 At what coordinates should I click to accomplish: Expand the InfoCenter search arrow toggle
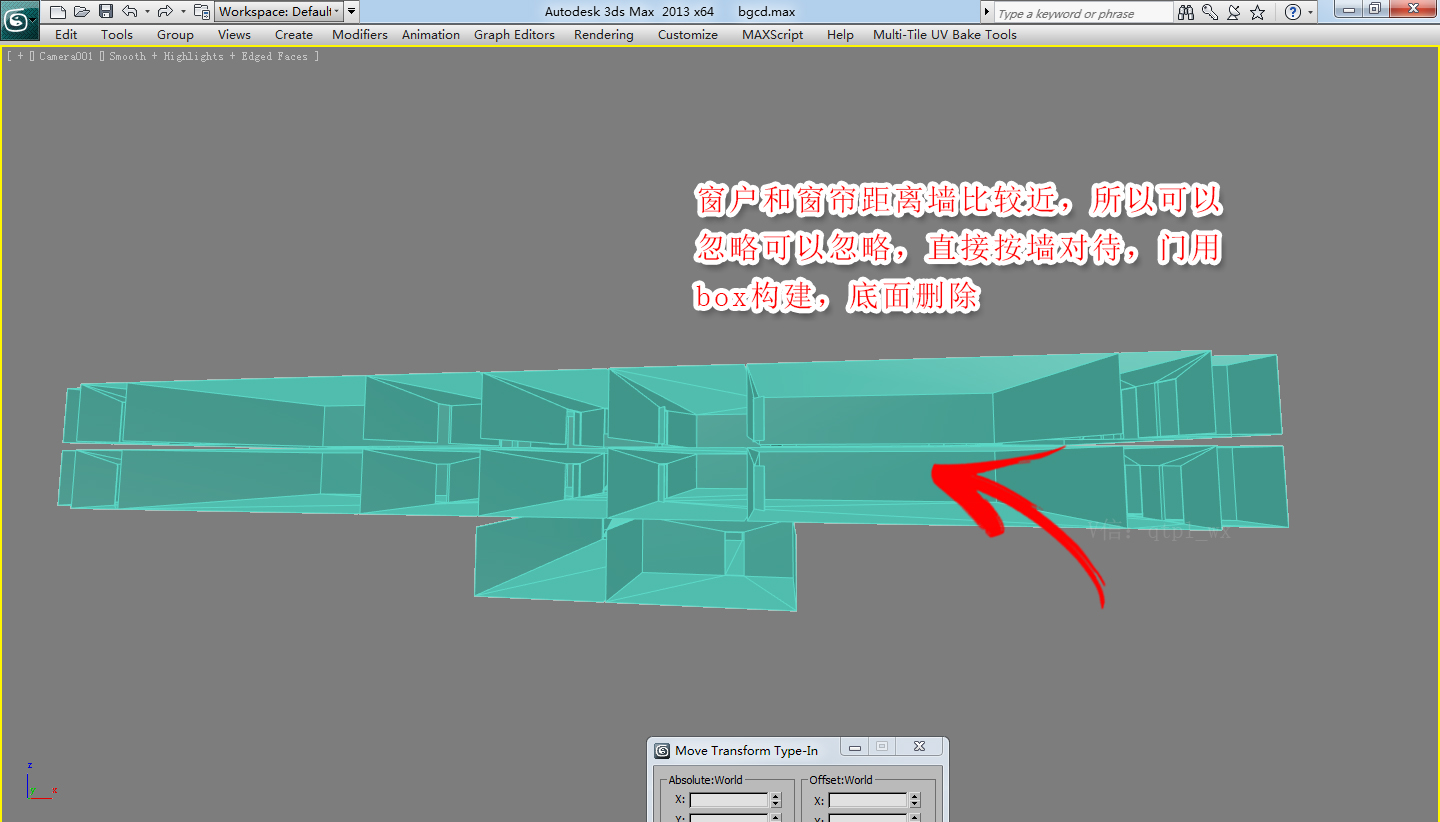pyautogui.click(x=987, y=13)
